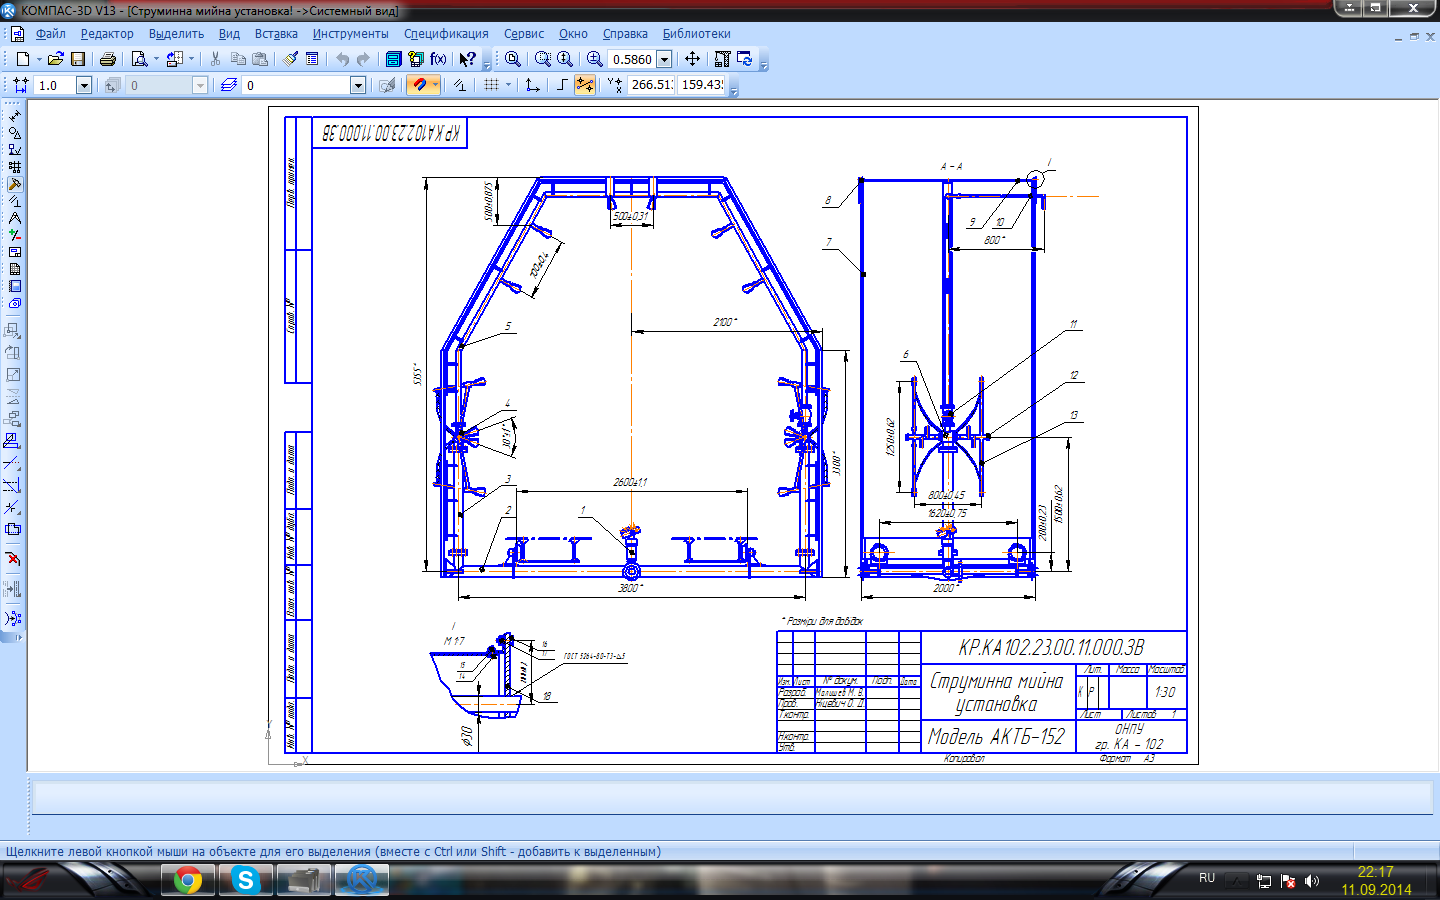Open the Справка menu
Screen dimensions: 1440x900
625,34
